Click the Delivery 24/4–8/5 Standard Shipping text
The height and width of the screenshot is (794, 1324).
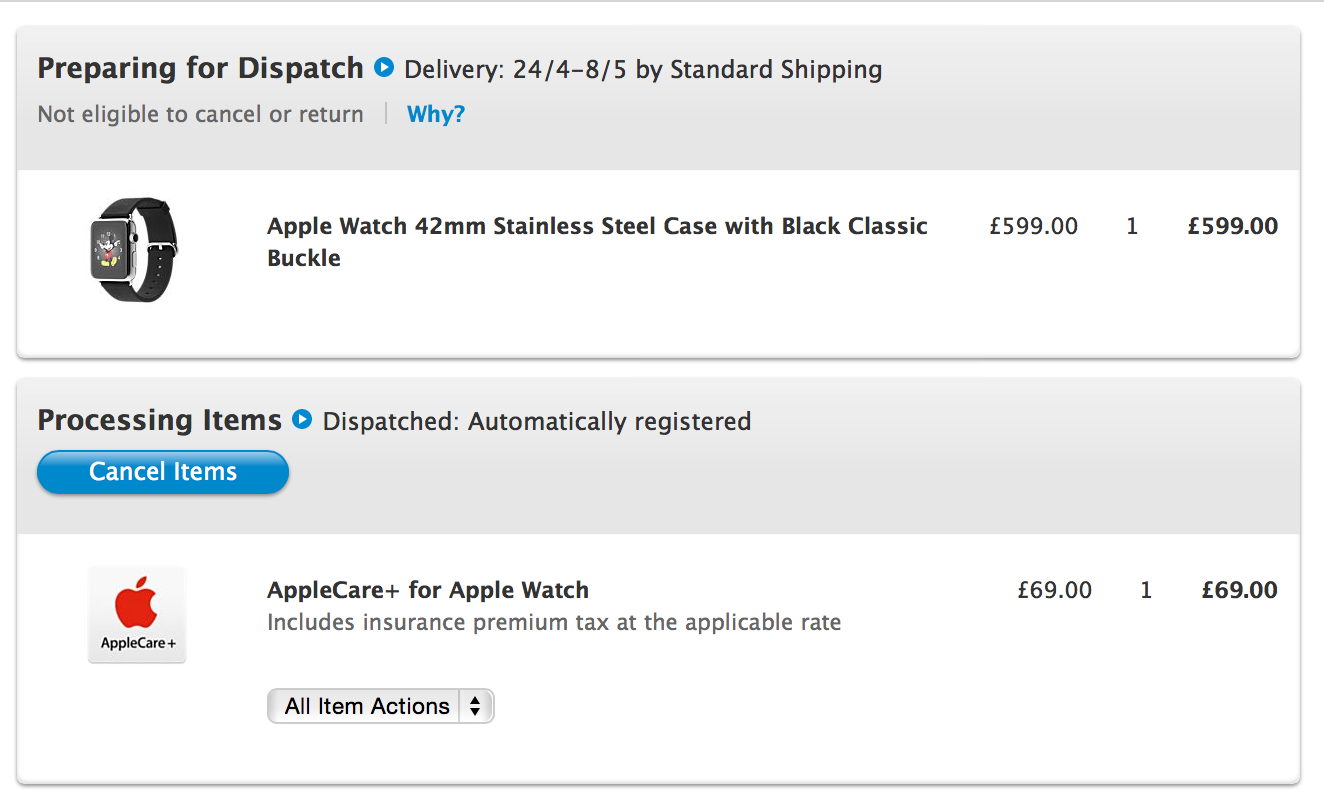pyautogui.click(x=643, y=70)
